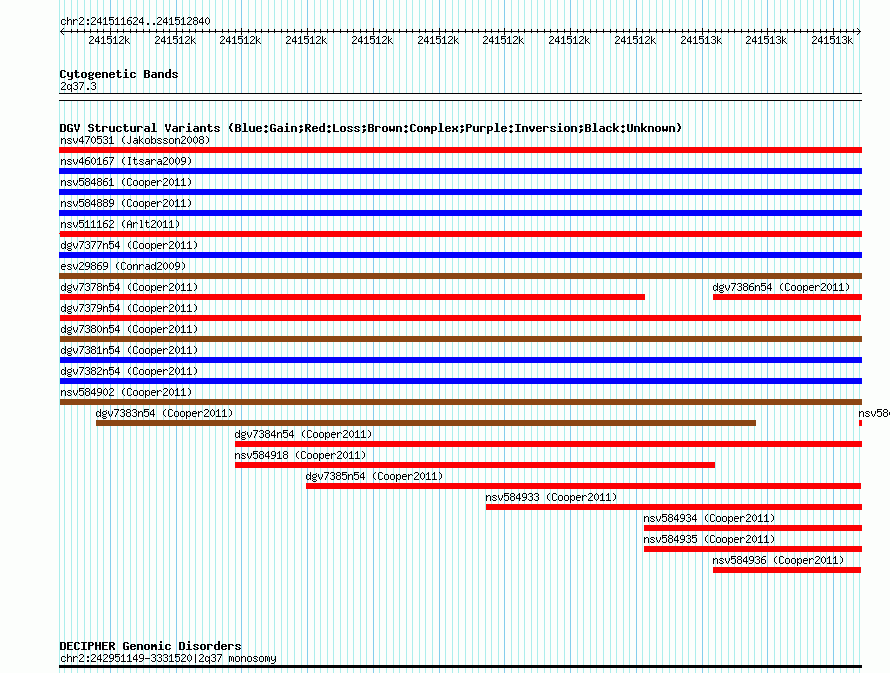This screenshot has height=673, width=890.
Task: Click the dgv7381n54 (Cooper2011) label
Action: [x=129, y=350]
